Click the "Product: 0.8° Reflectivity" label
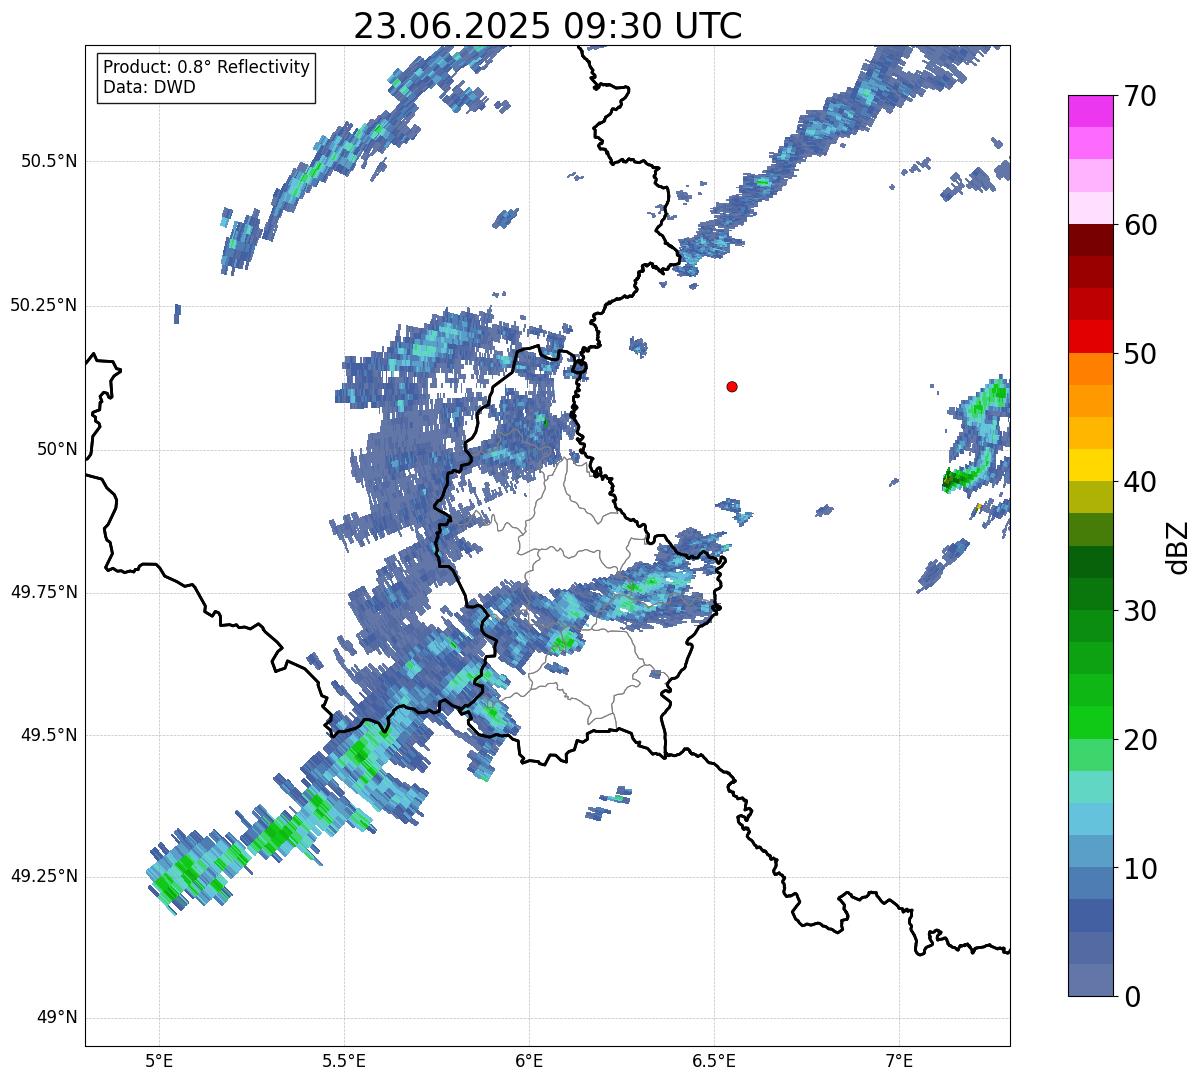Viewport: 1202px width, 1081px height. (207, 67)
